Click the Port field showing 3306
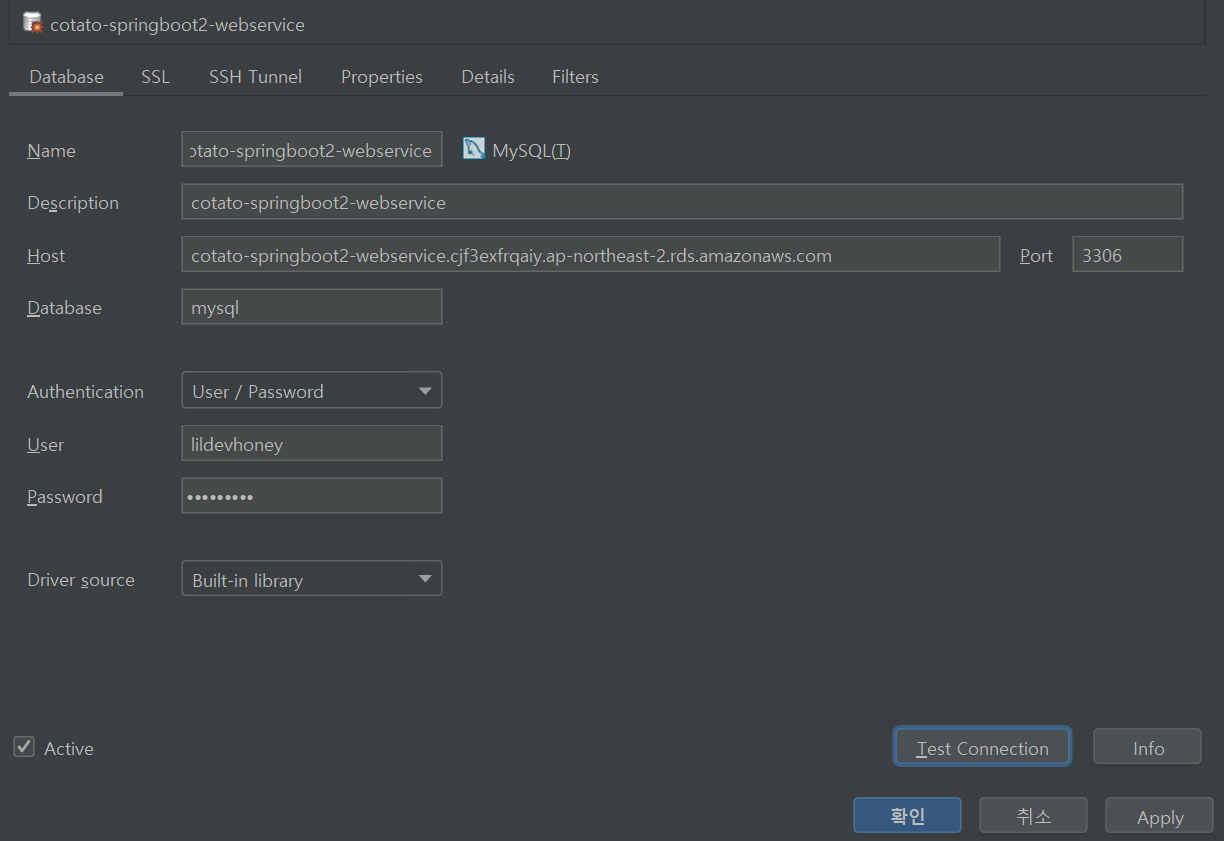This screenshot has width=1224, height=841. pos(1127,255)
